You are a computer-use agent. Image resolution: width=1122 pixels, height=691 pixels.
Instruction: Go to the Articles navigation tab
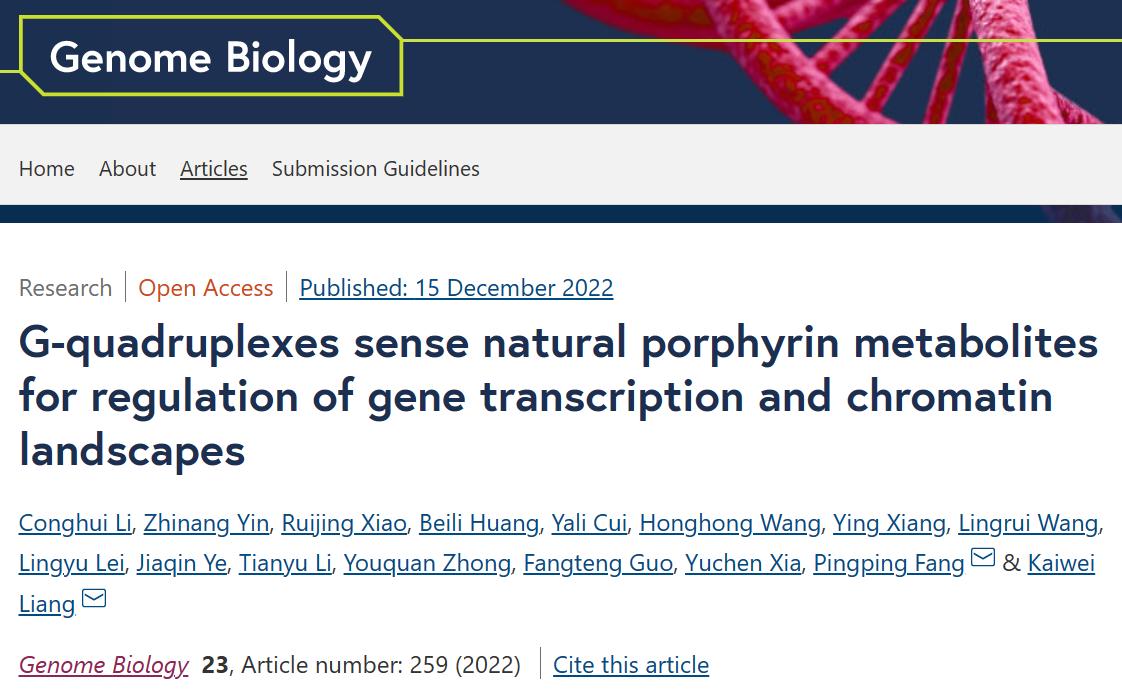tap(214, 169)
